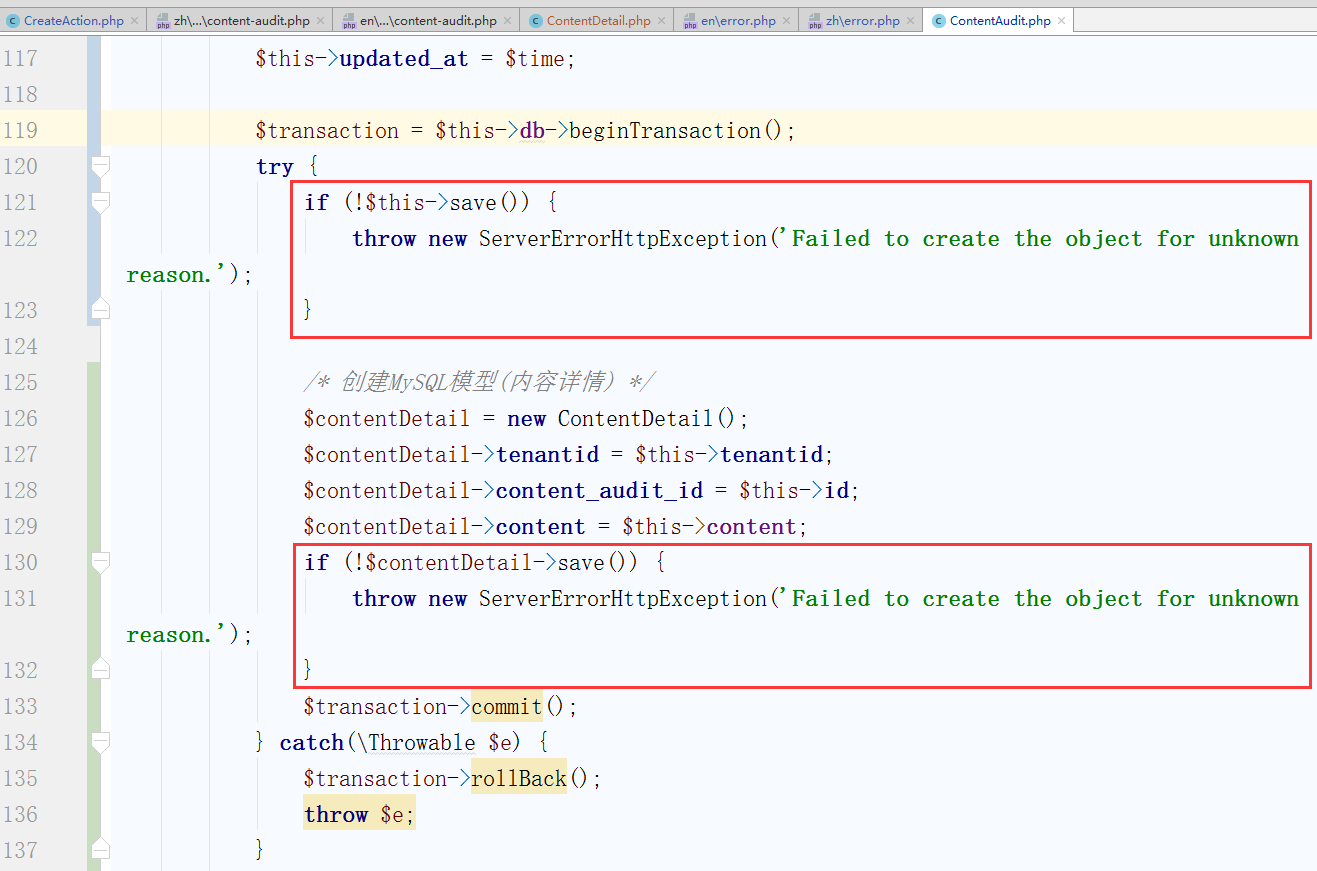Click the ServerErrorHttpException class on line 122
1317x871 pixels.
(622, 239)
